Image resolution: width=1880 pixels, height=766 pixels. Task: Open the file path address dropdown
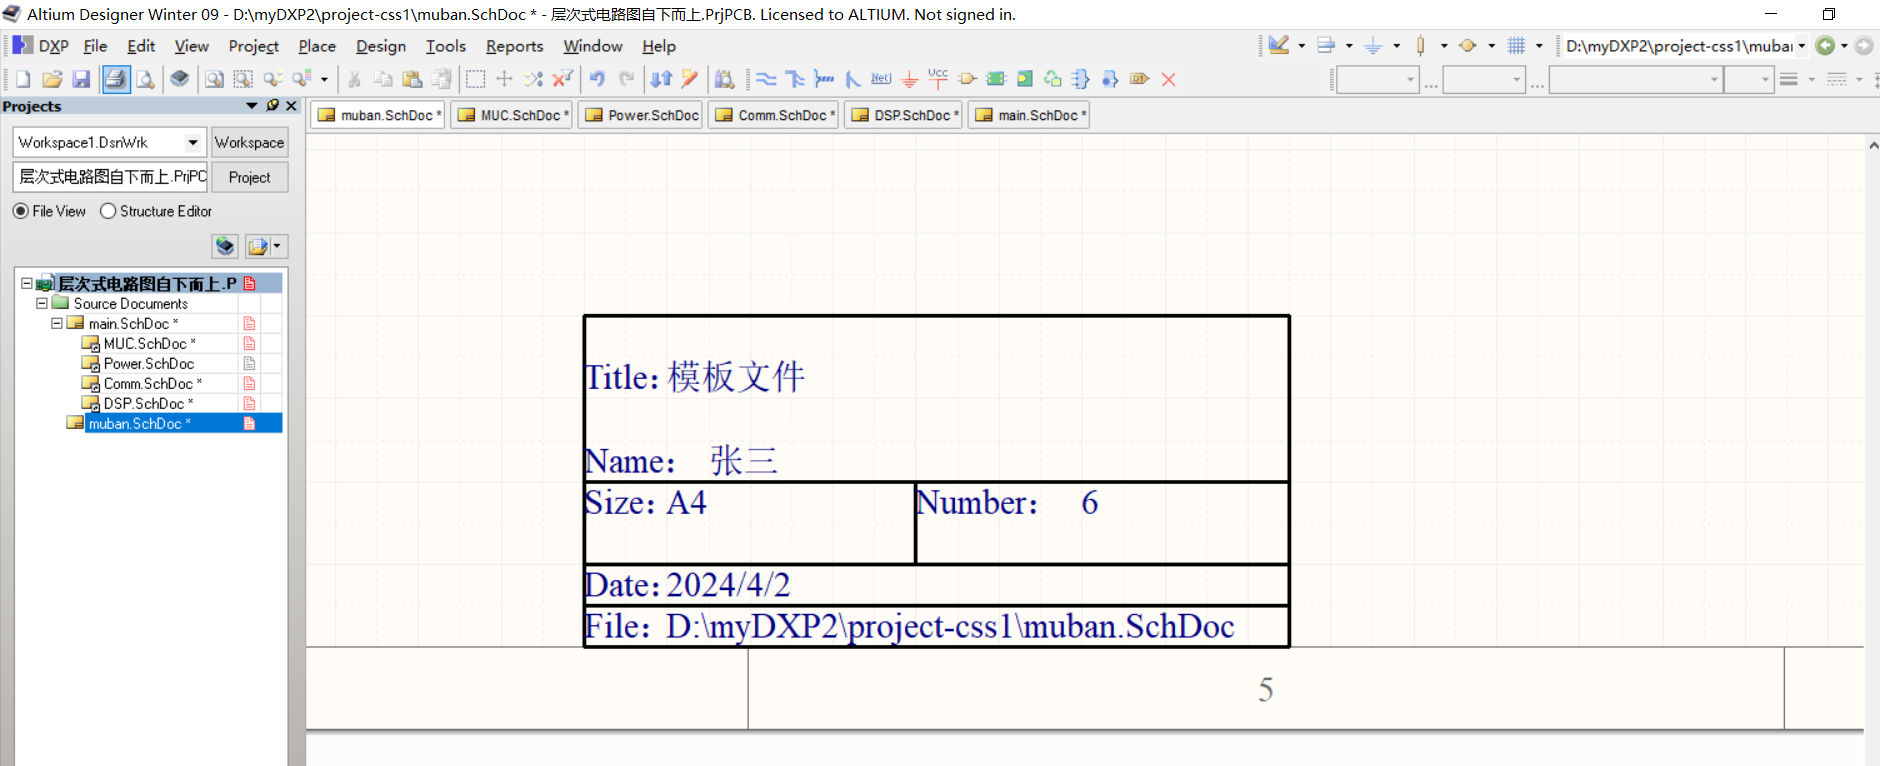pos(1802,46)
